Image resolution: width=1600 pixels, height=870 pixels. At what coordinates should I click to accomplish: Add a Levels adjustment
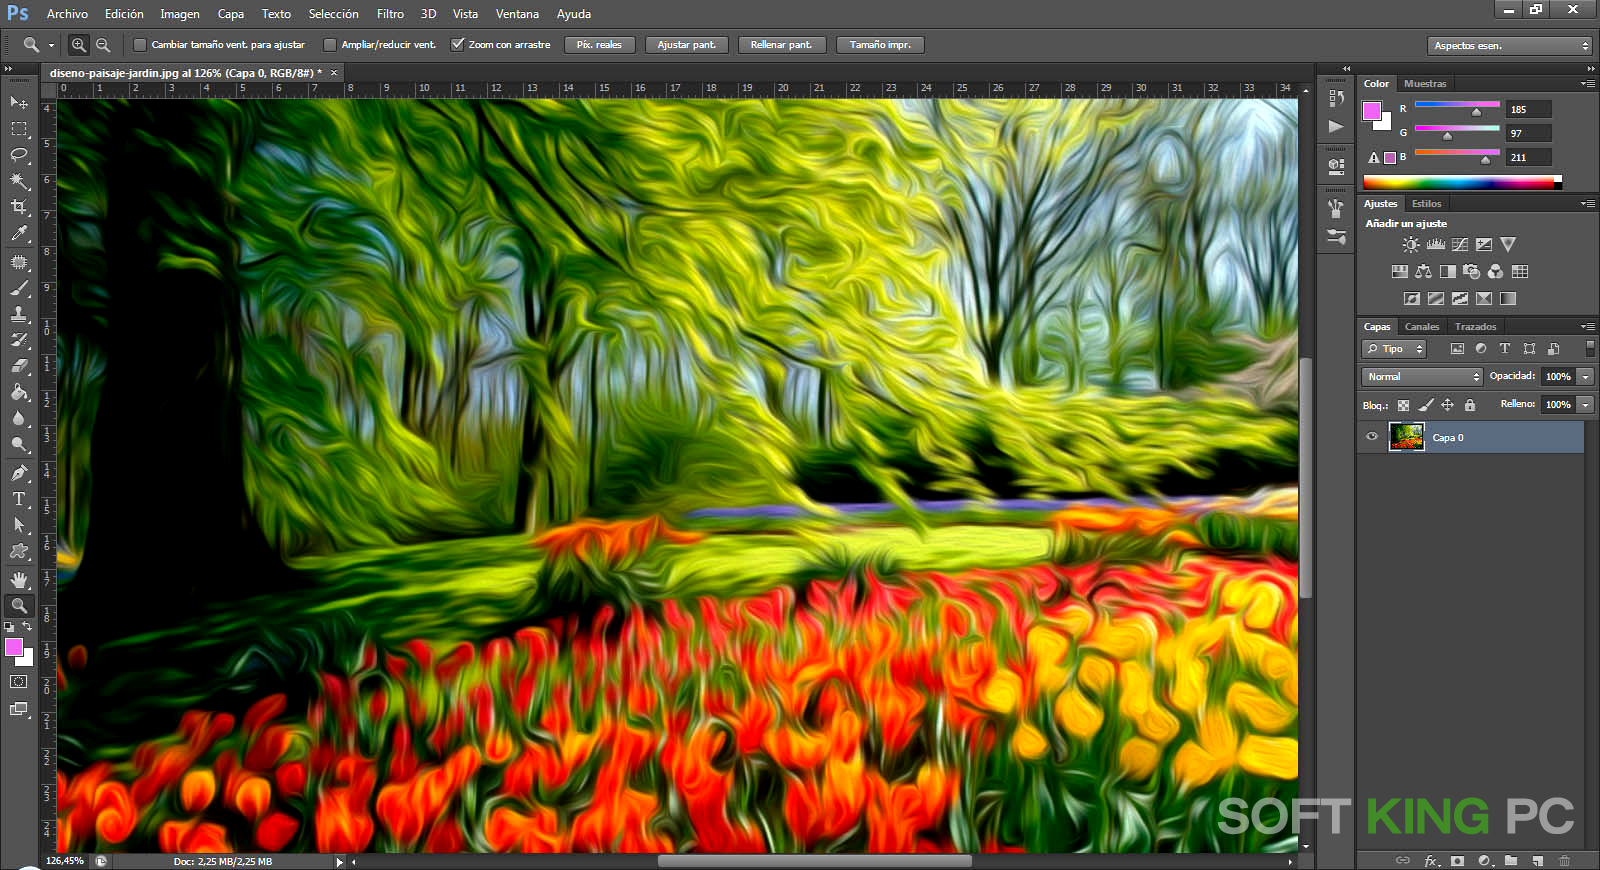coord(1436,244)
